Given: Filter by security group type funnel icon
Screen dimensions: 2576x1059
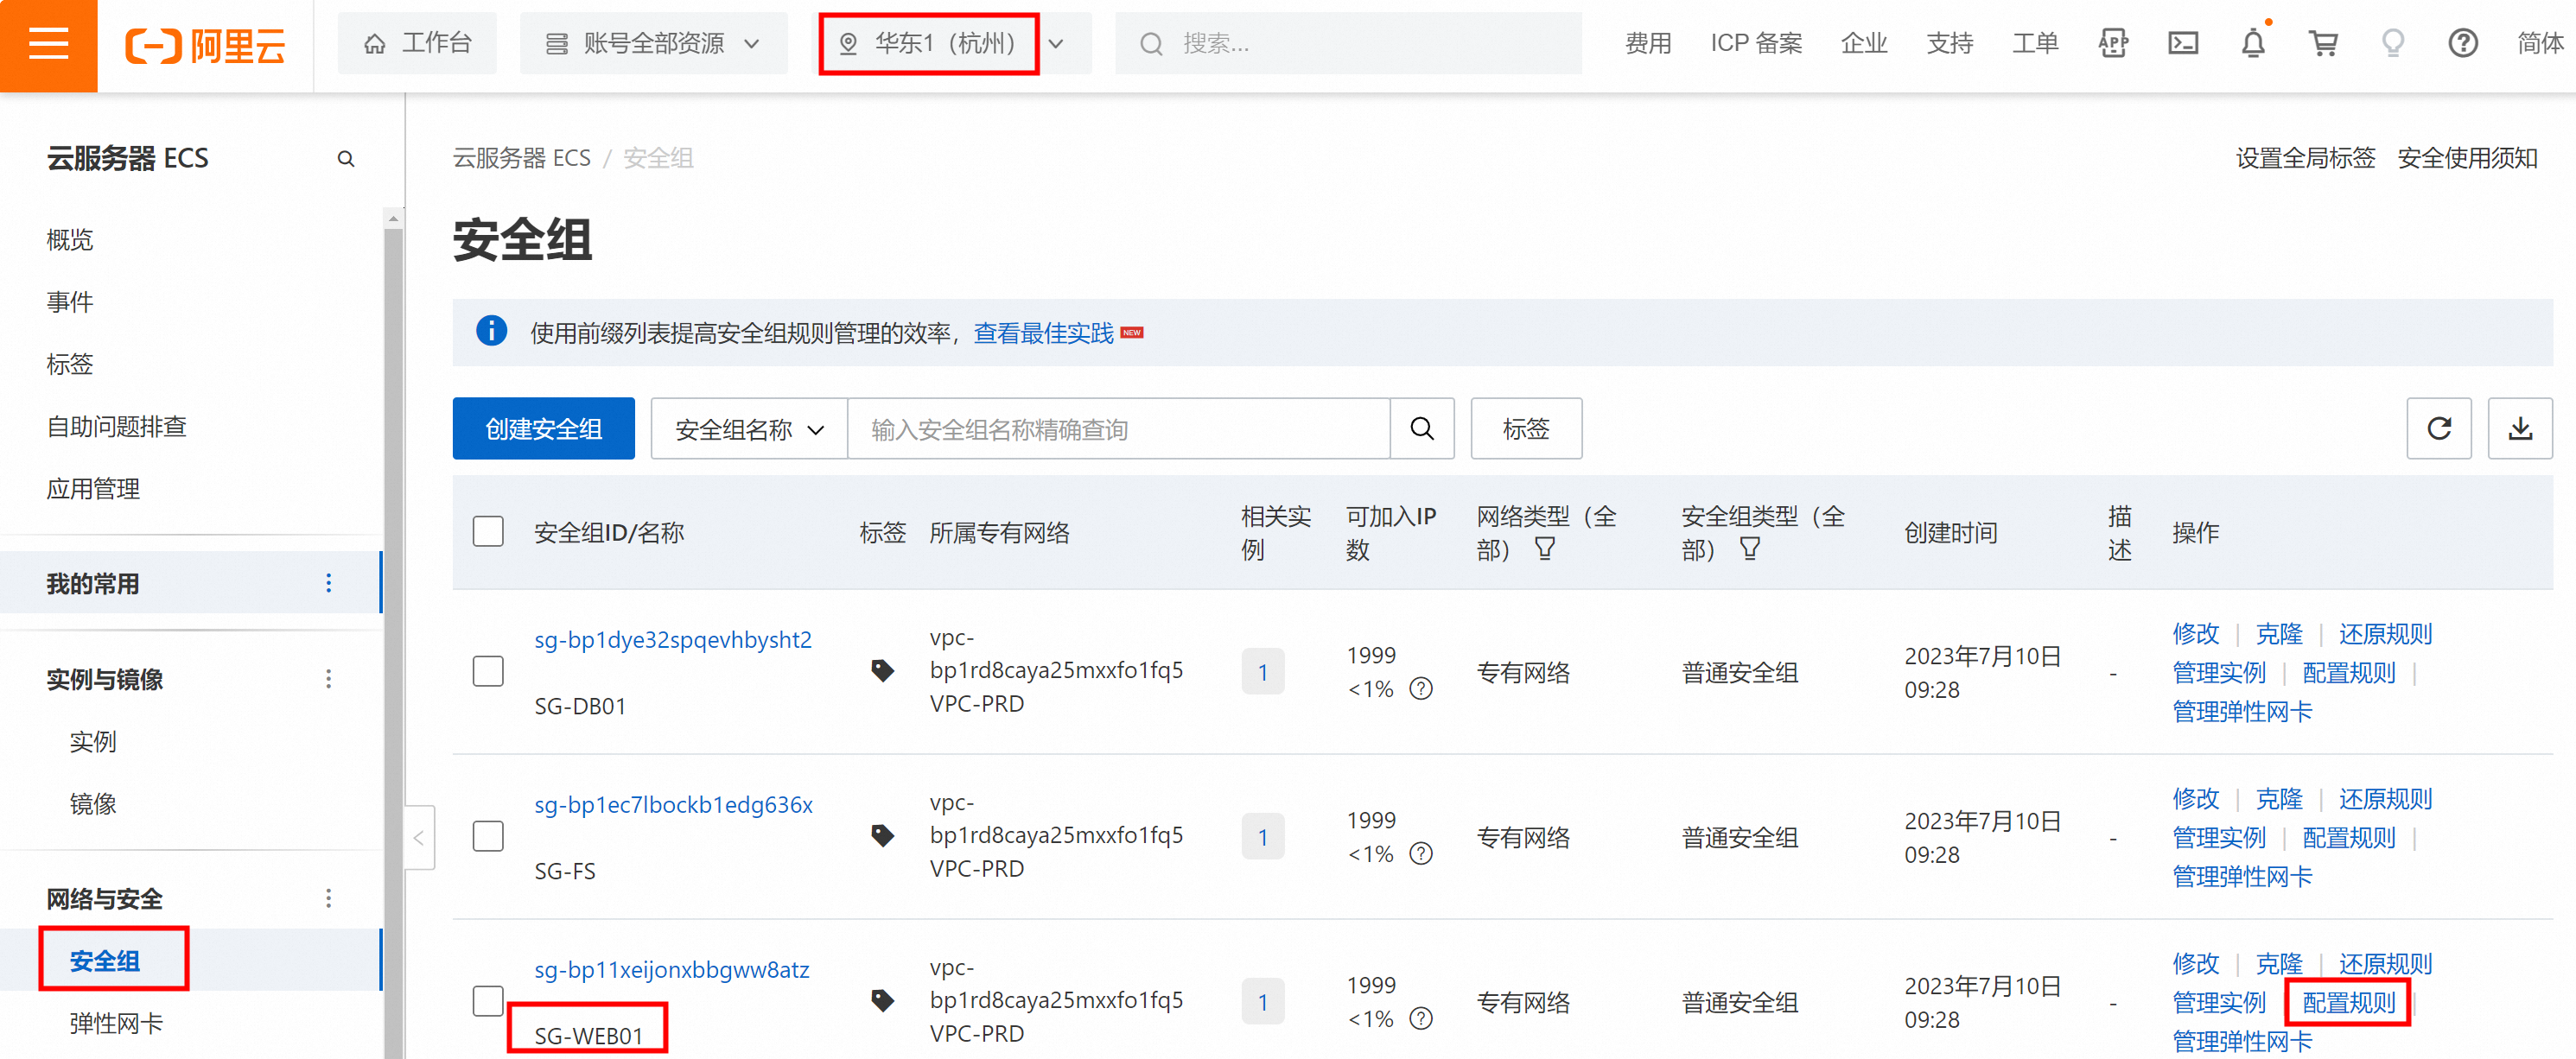Looking at the screenshot, I should point(1750,549).
